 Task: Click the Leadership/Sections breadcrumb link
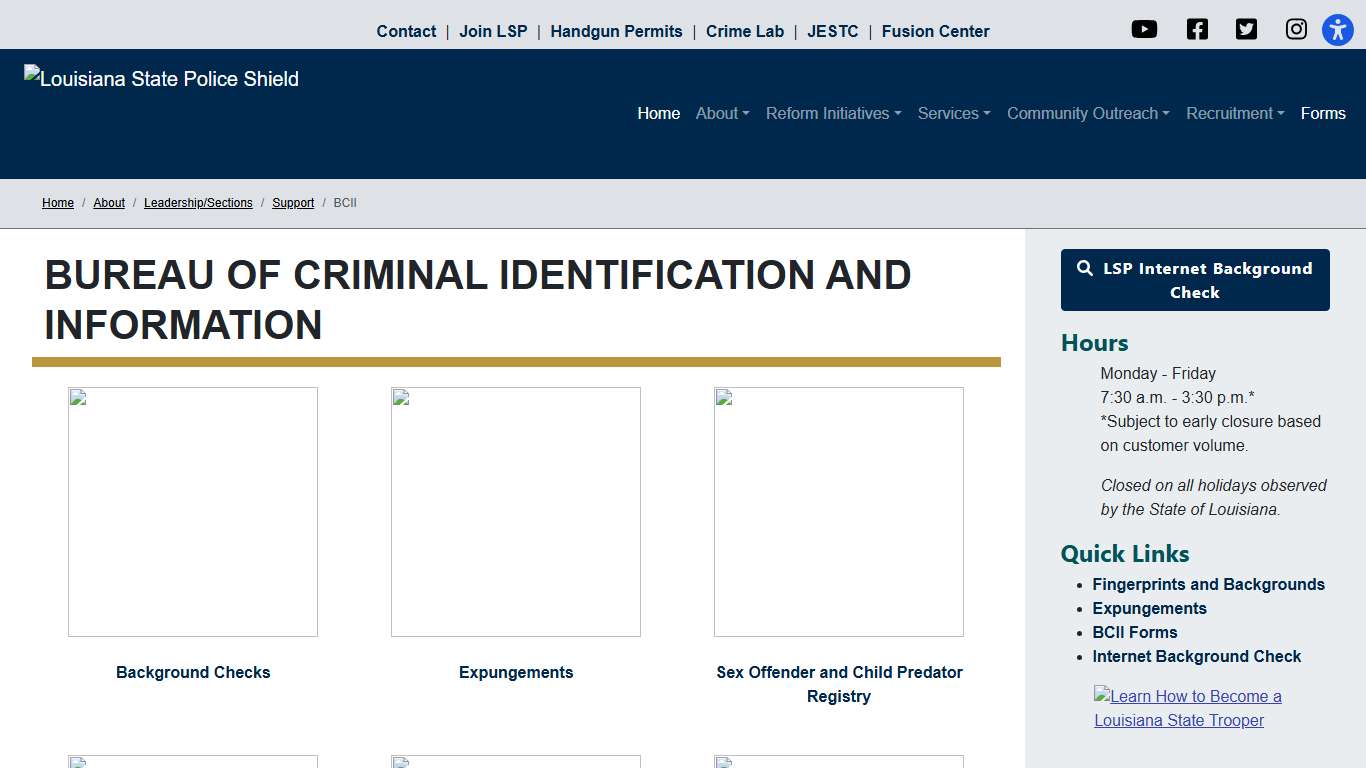198,203
